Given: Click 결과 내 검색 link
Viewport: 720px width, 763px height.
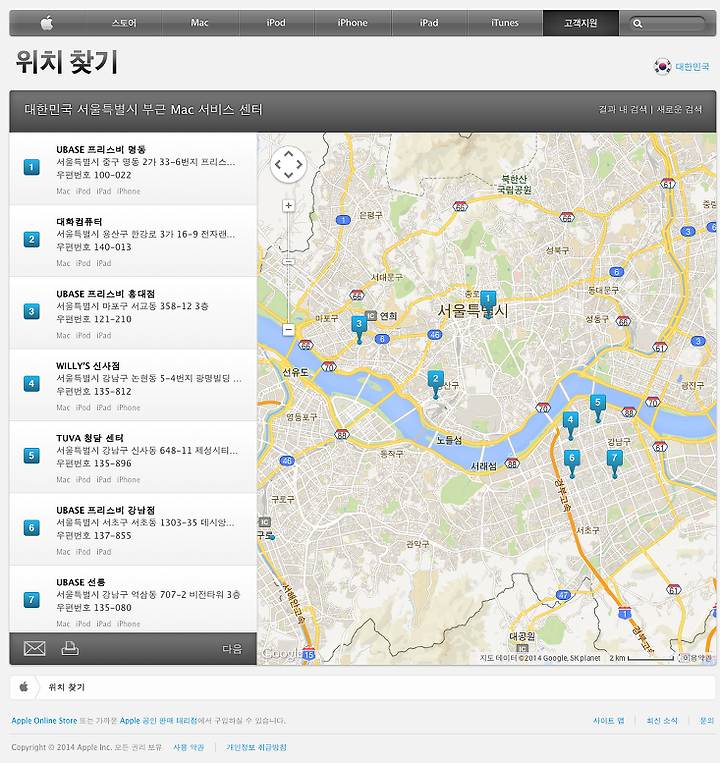Looking at the screenshot, I should [623, 109].
